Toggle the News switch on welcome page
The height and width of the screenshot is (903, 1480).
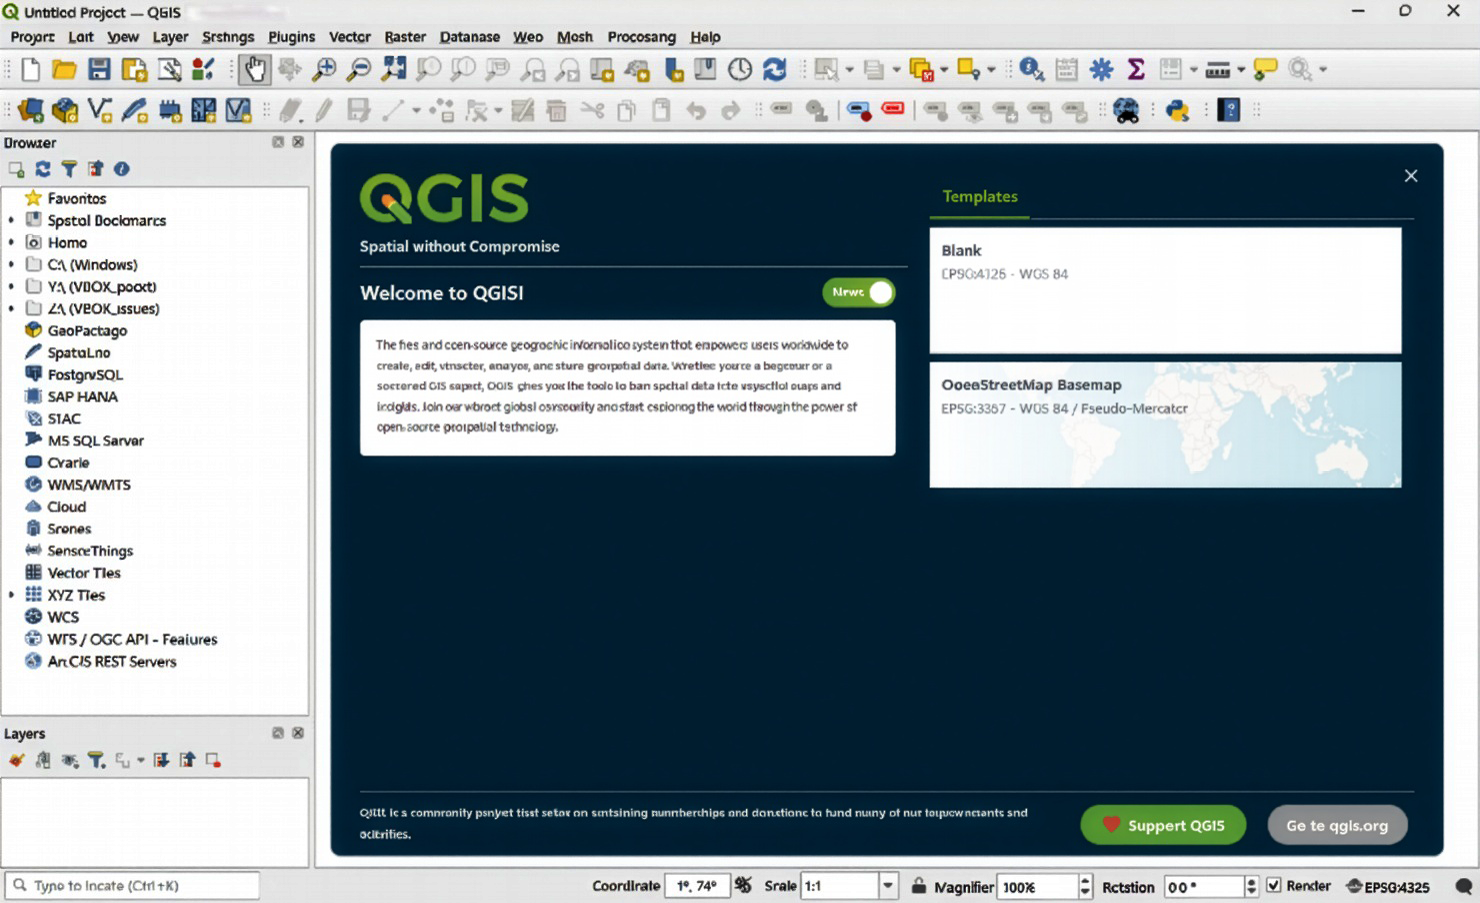pyautogui.click(x=859, y=292)
